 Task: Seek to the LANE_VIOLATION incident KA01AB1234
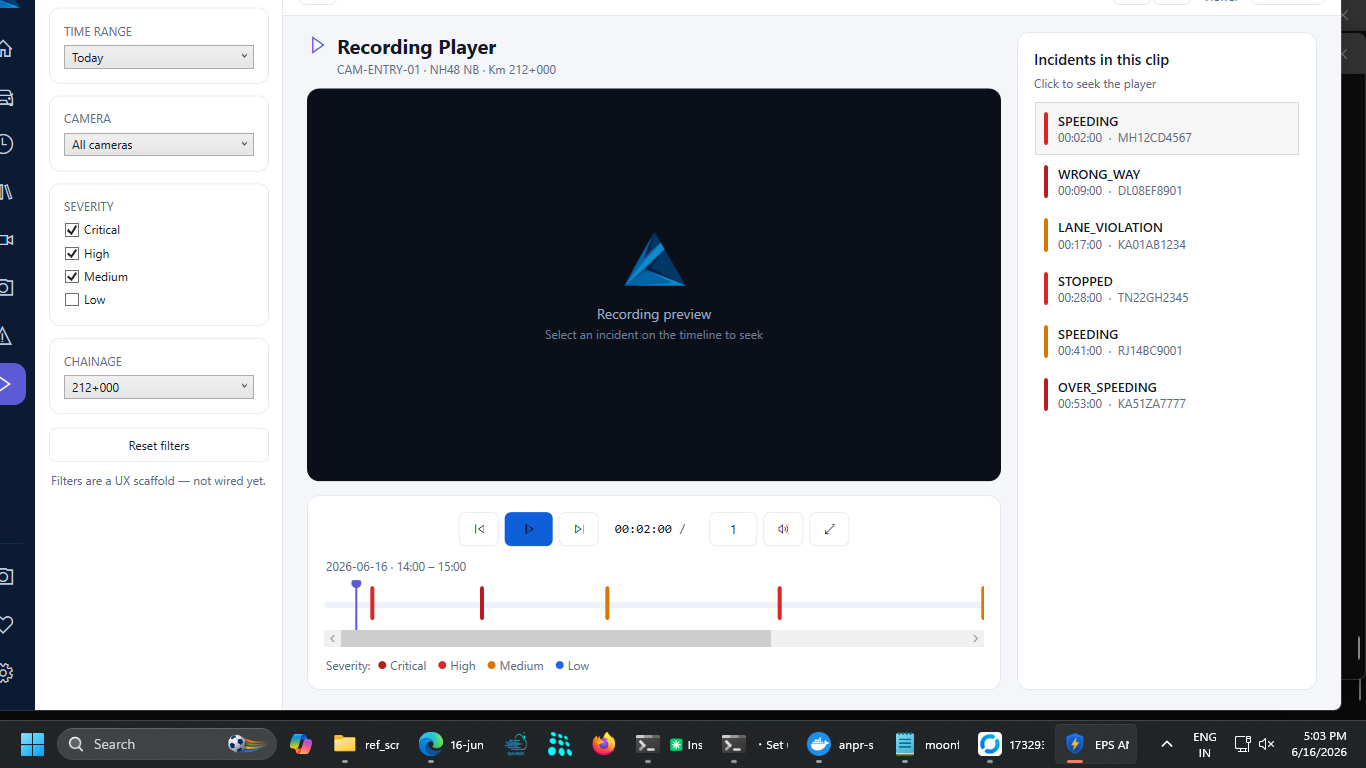coord(1167,235)
